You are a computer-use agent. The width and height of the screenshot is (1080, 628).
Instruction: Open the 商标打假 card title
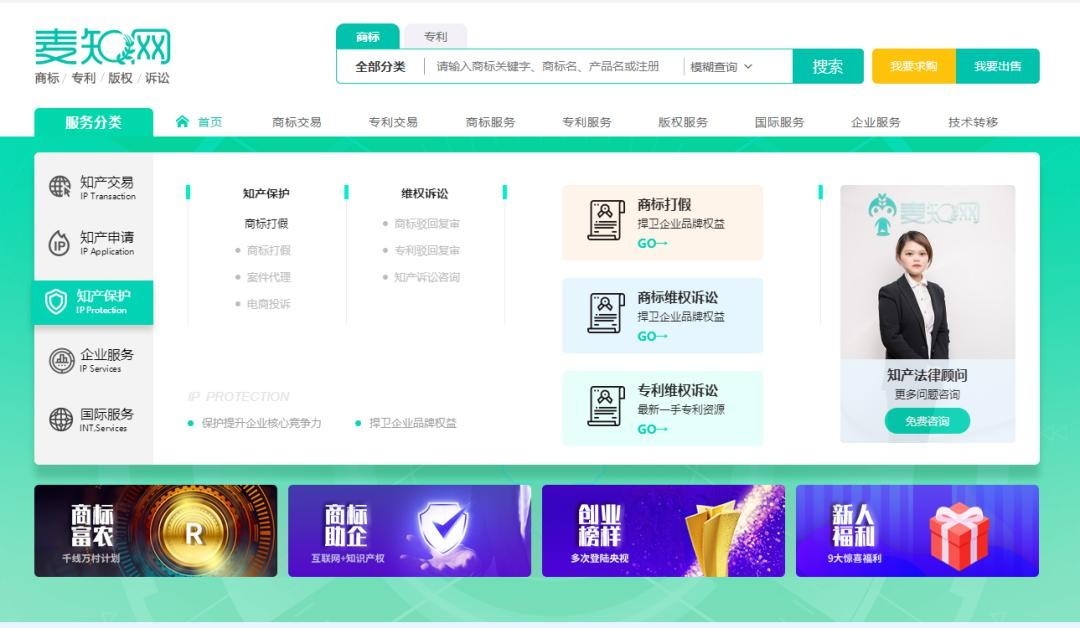coord(665,205)
